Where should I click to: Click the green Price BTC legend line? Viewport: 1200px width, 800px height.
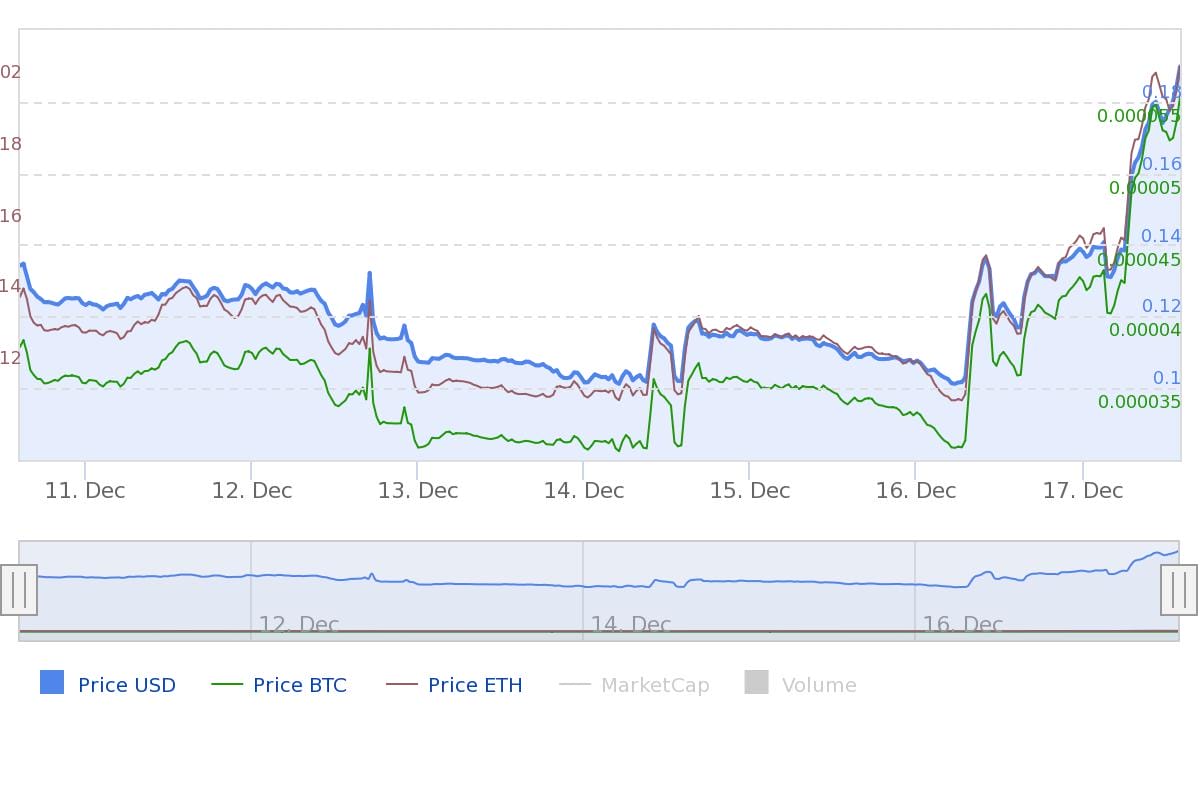pyautogui.click(x=227, y=684)
